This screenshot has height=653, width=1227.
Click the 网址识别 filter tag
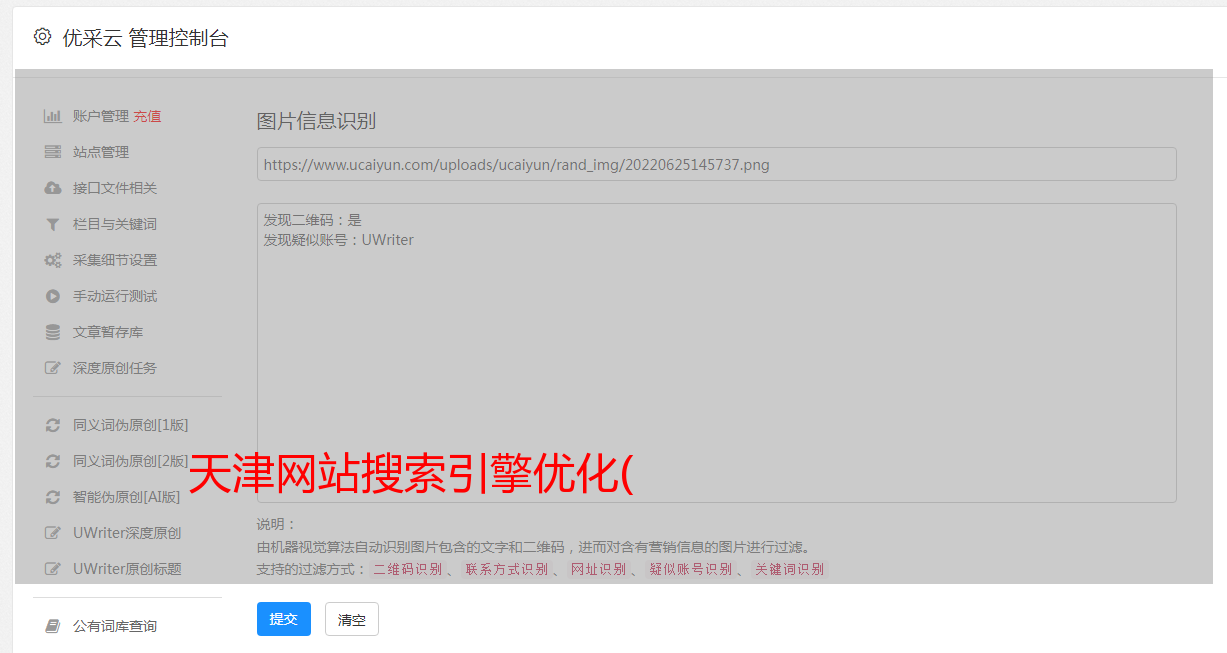tap(599, 569)
